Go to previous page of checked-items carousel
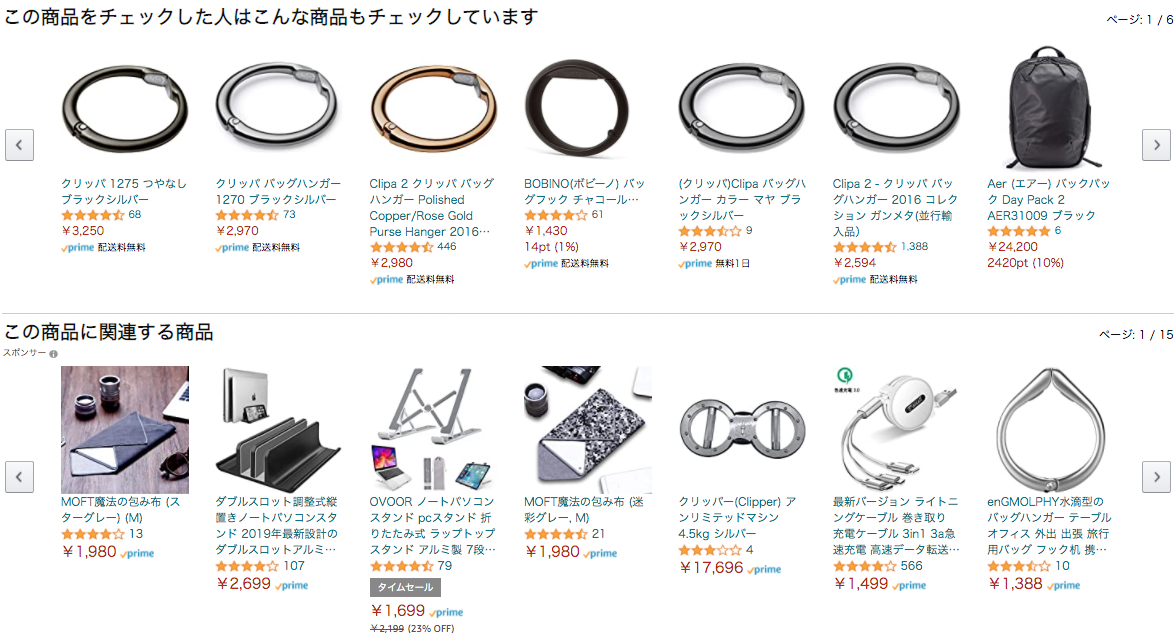This screenshot has width=1176, height=633. 20,145
